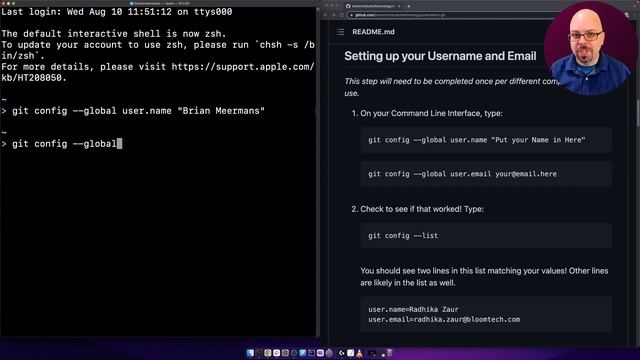Open a new browser tab
The image size is (640, 360).
pyautogui.click(x=409, y=6)
